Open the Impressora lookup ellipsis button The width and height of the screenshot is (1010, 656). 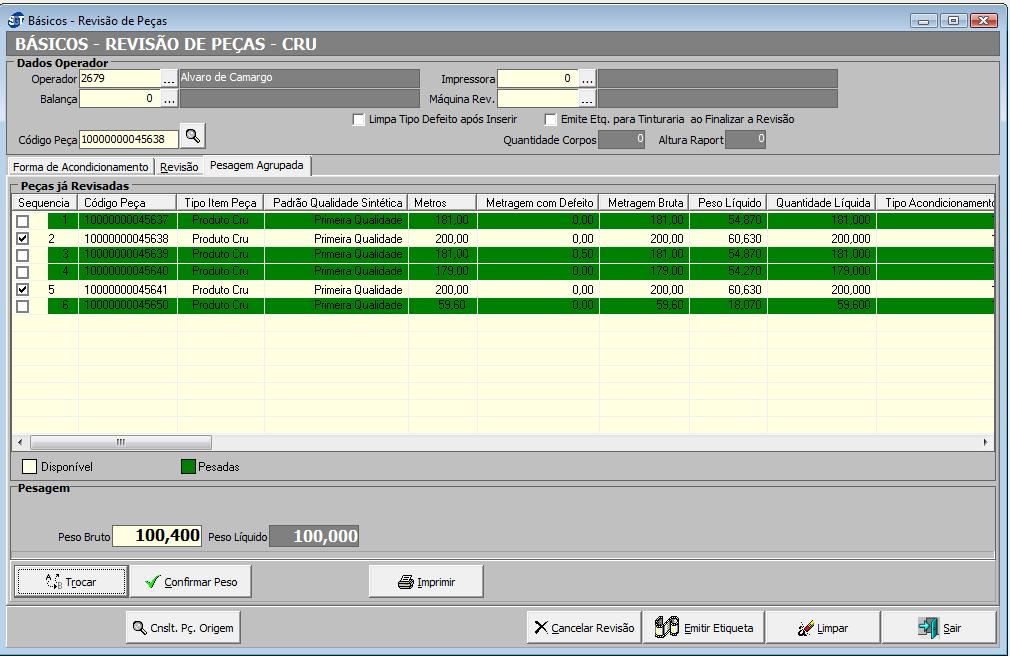pos(587,78)
